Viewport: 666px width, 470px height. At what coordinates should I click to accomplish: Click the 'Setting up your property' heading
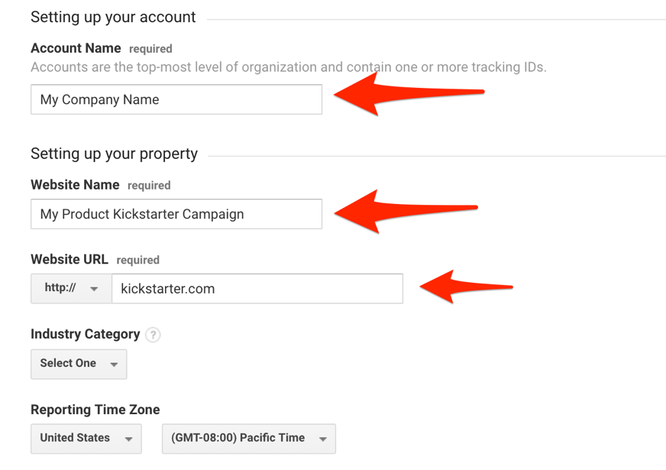pyautogui.click(x=114, y=154)
